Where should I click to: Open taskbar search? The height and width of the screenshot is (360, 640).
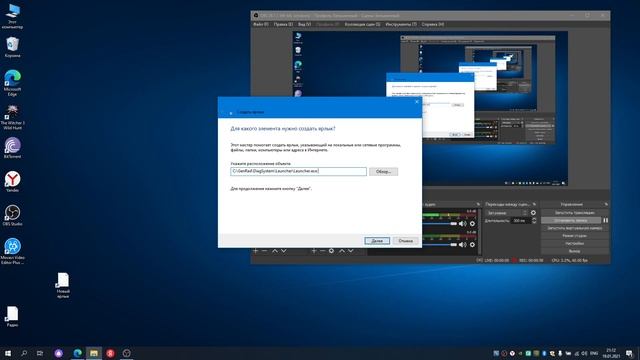coord(24,353)
